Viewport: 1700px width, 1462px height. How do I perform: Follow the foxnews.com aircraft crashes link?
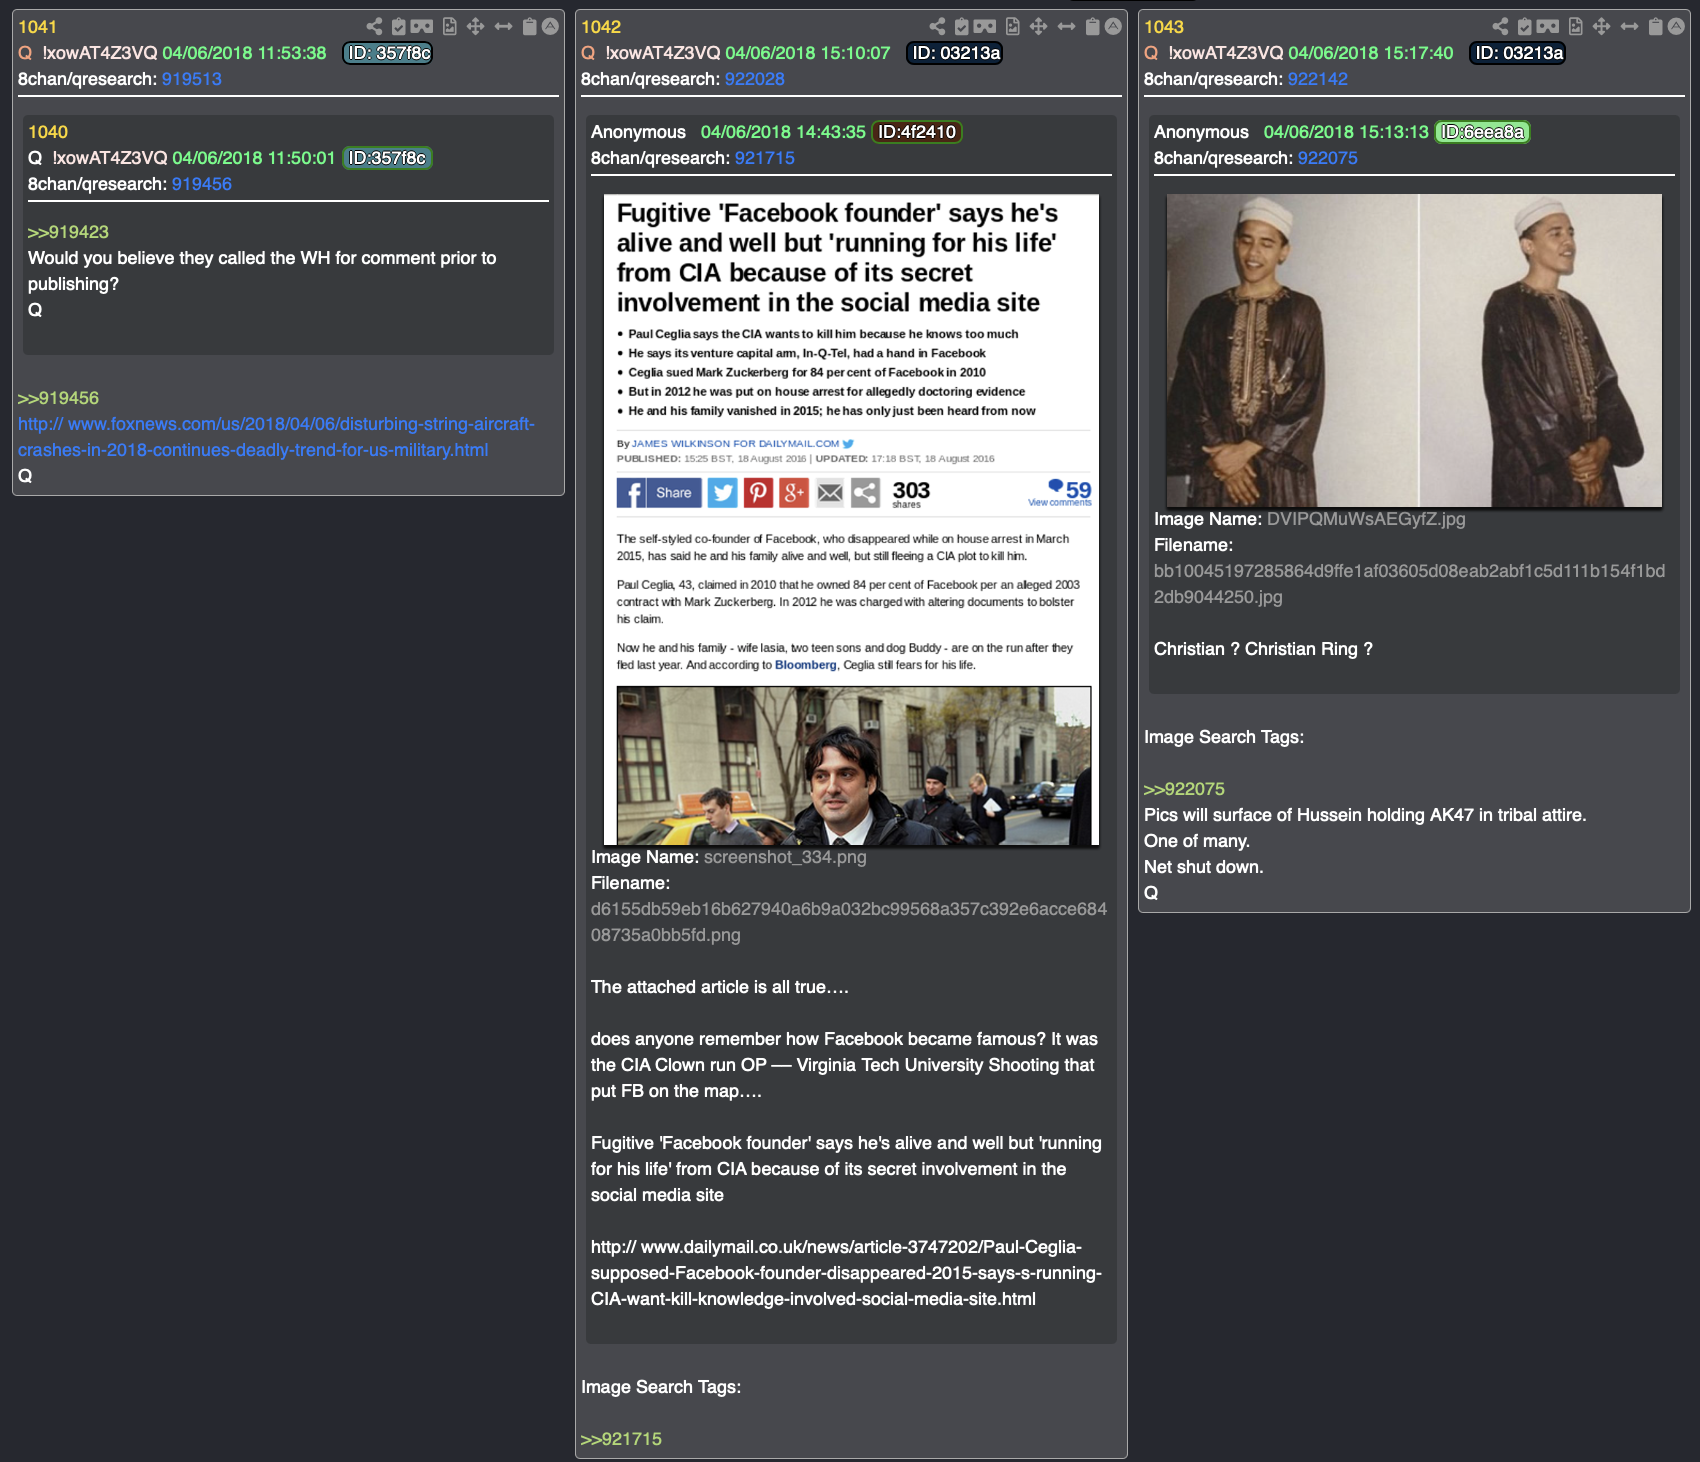[276, 437]
